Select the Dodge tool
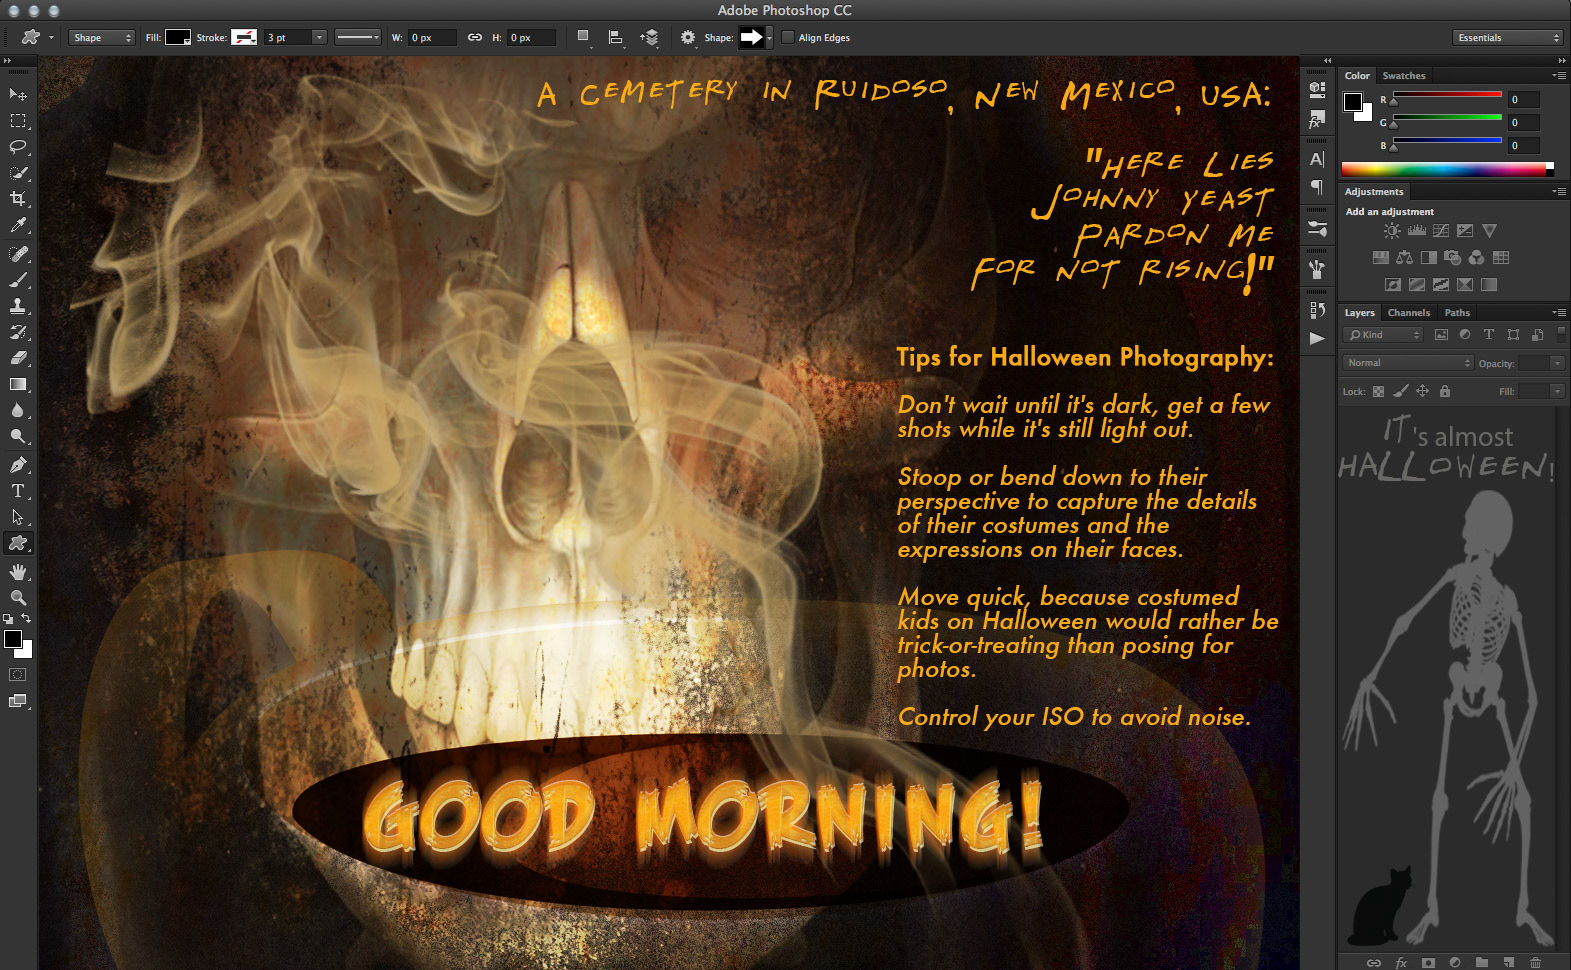This screenshot has height=970, width=1571. coord(18,436)
